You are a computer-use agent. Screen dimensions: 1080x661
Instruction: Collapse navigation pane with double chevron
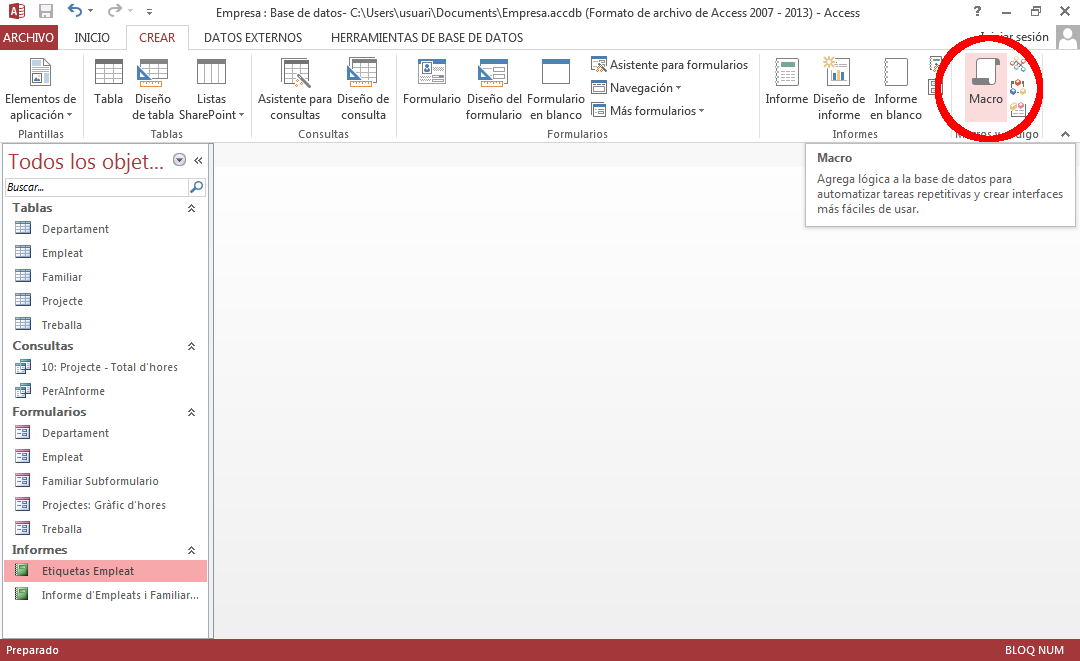(x=198, y=160)
